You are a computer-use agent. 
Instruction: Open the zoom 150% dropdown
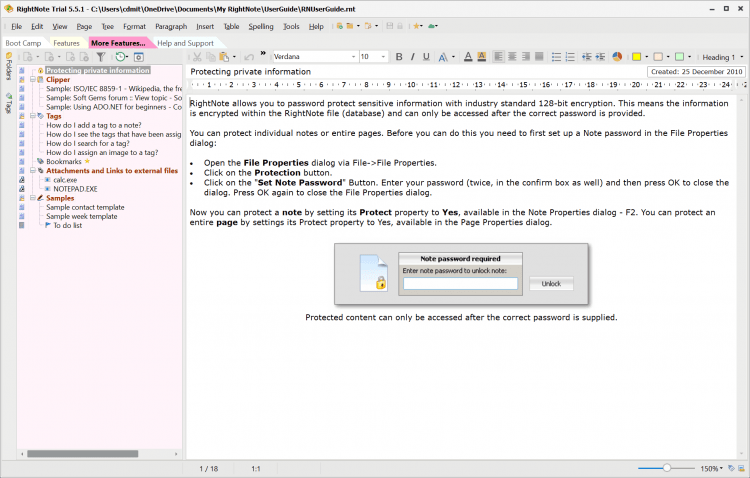coord(712,468)
